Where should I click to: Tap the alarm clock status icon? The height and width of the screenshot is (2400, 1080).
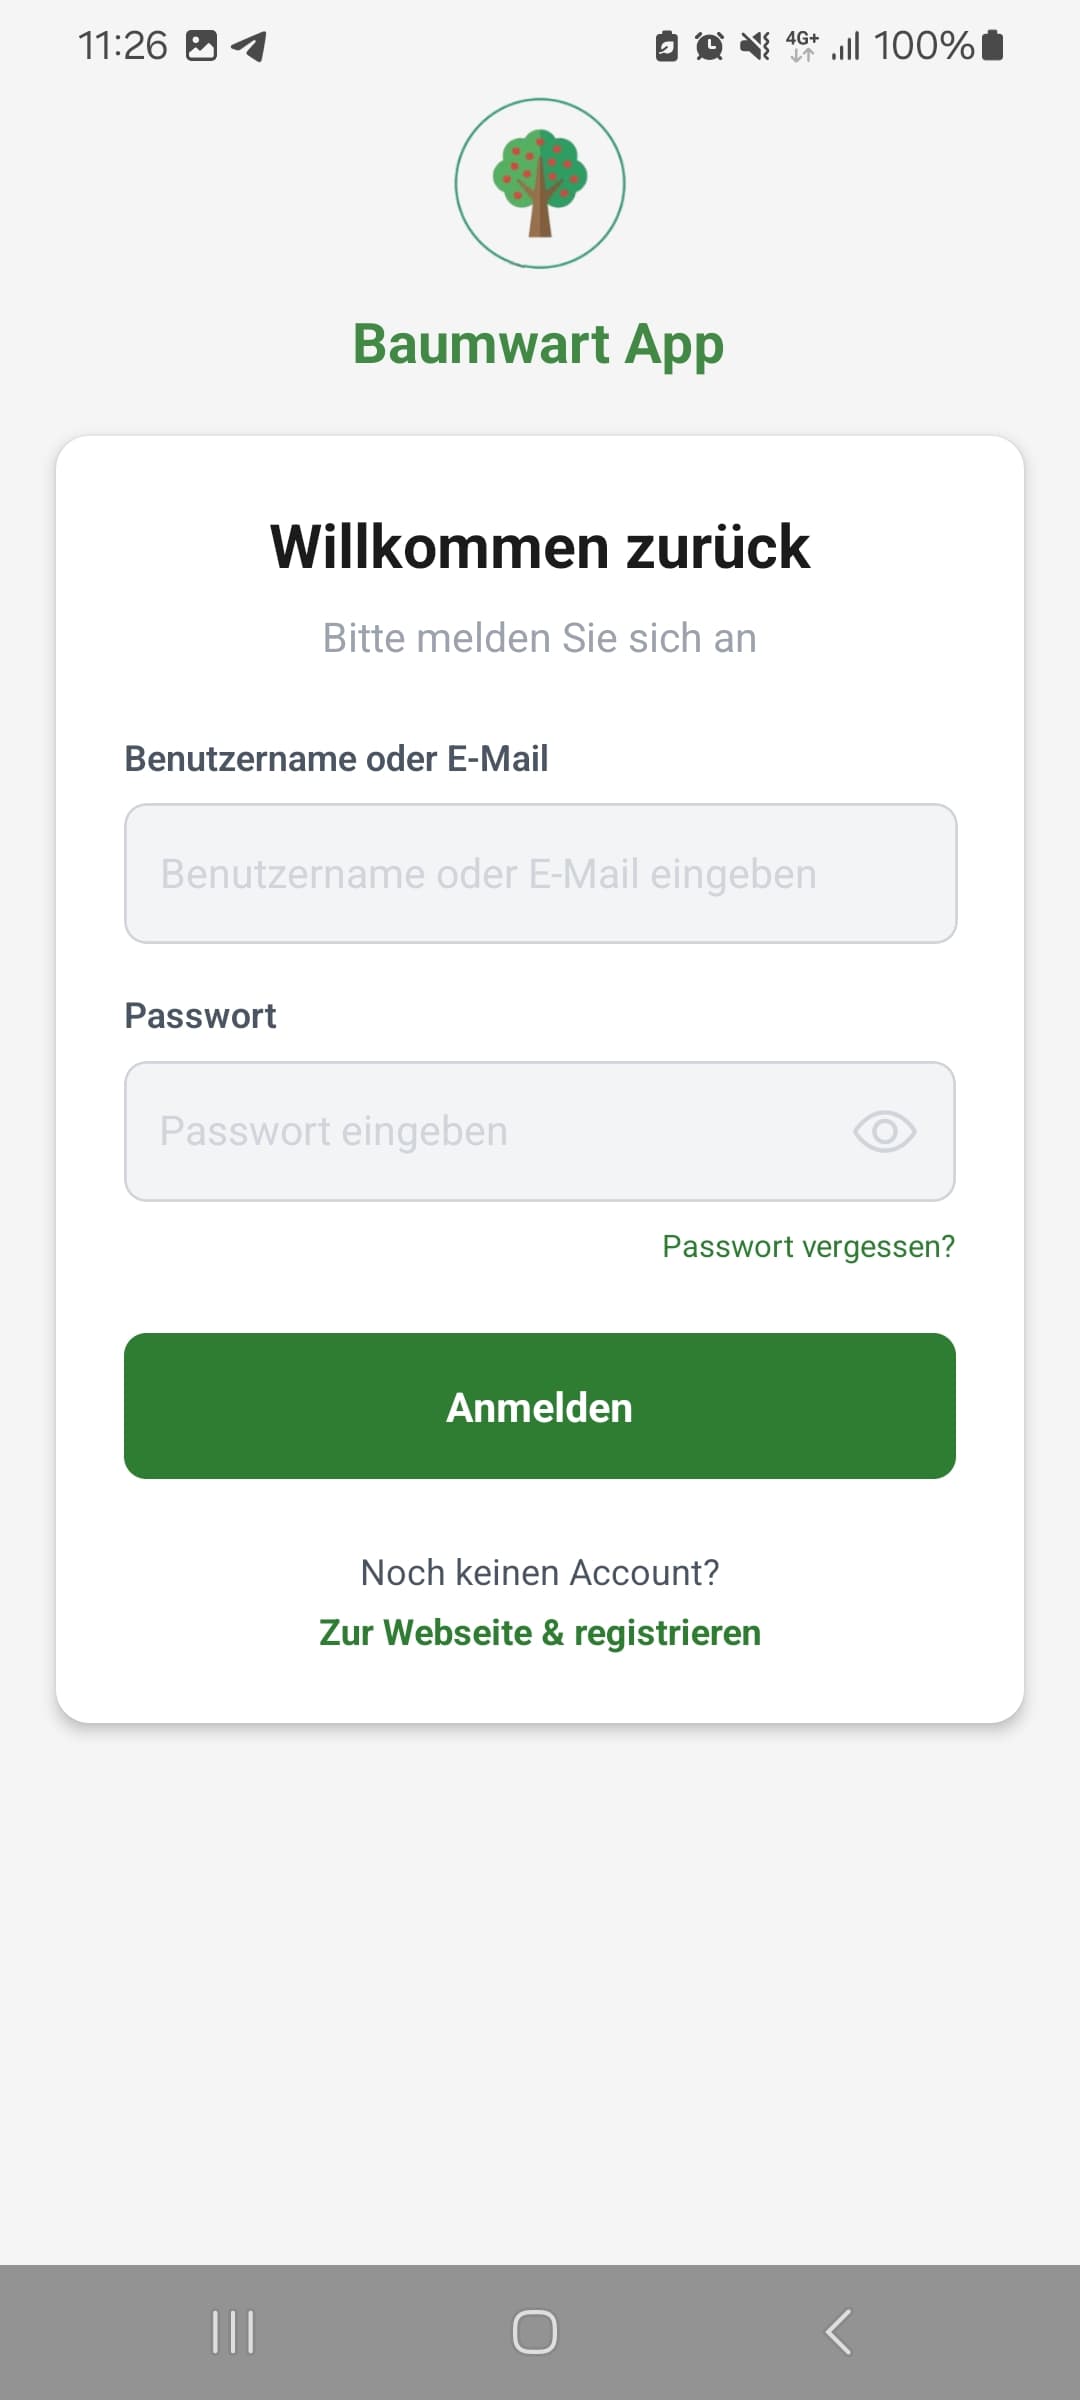[709, 46]
